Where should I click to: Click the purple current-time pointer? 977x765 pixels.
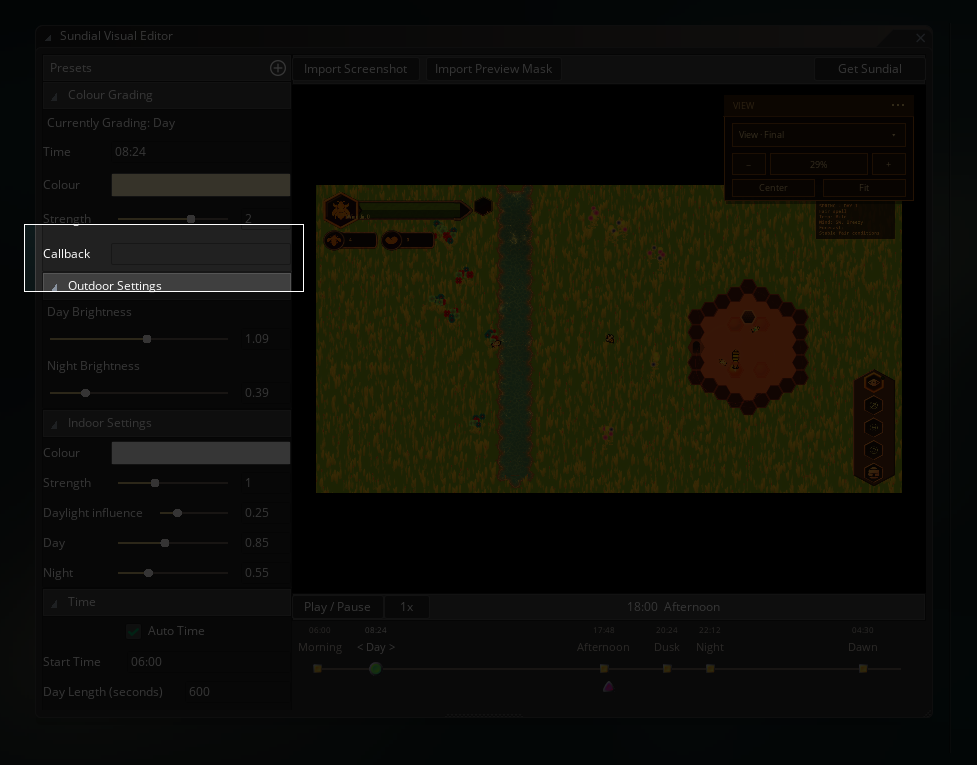(x=608, y=687)
